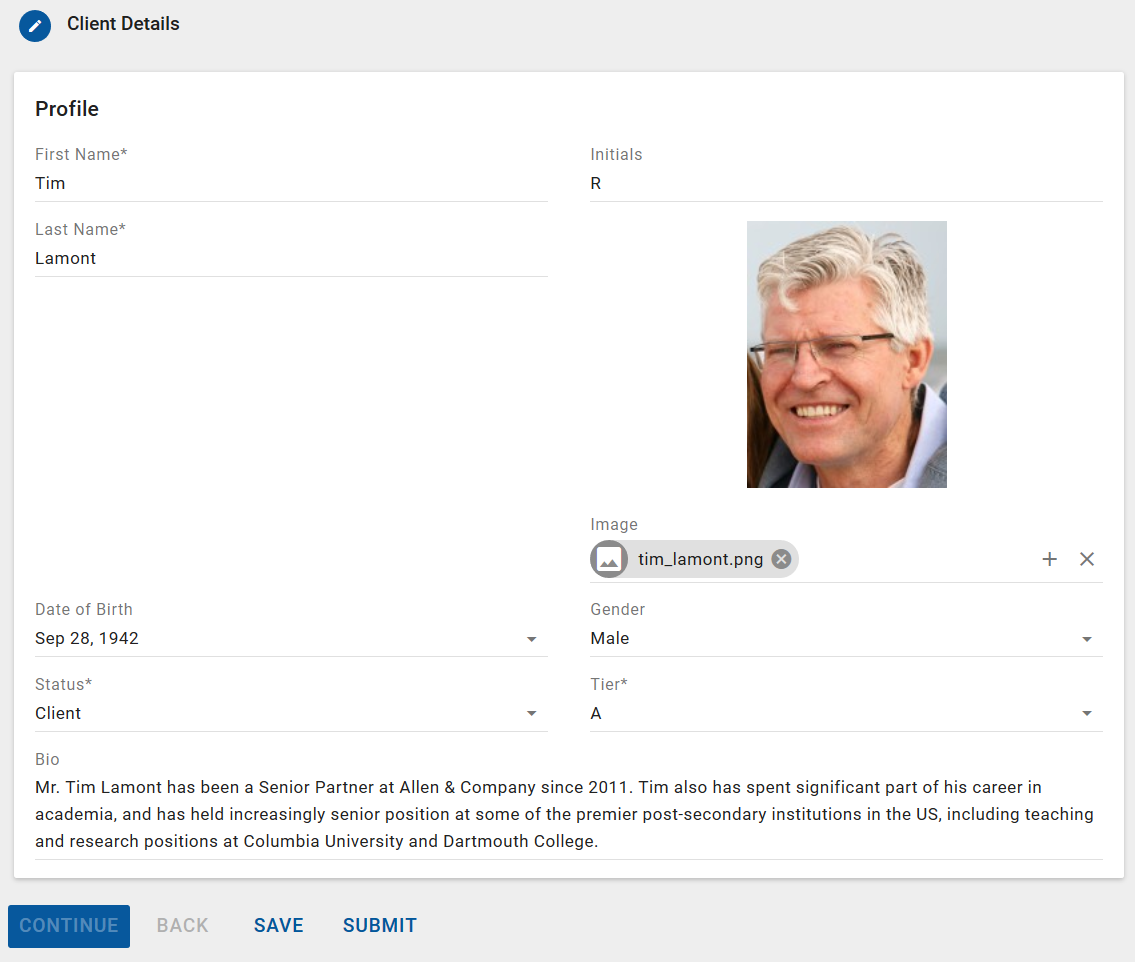Click the pencil edit icon beside Client Details

click(35, 25)
